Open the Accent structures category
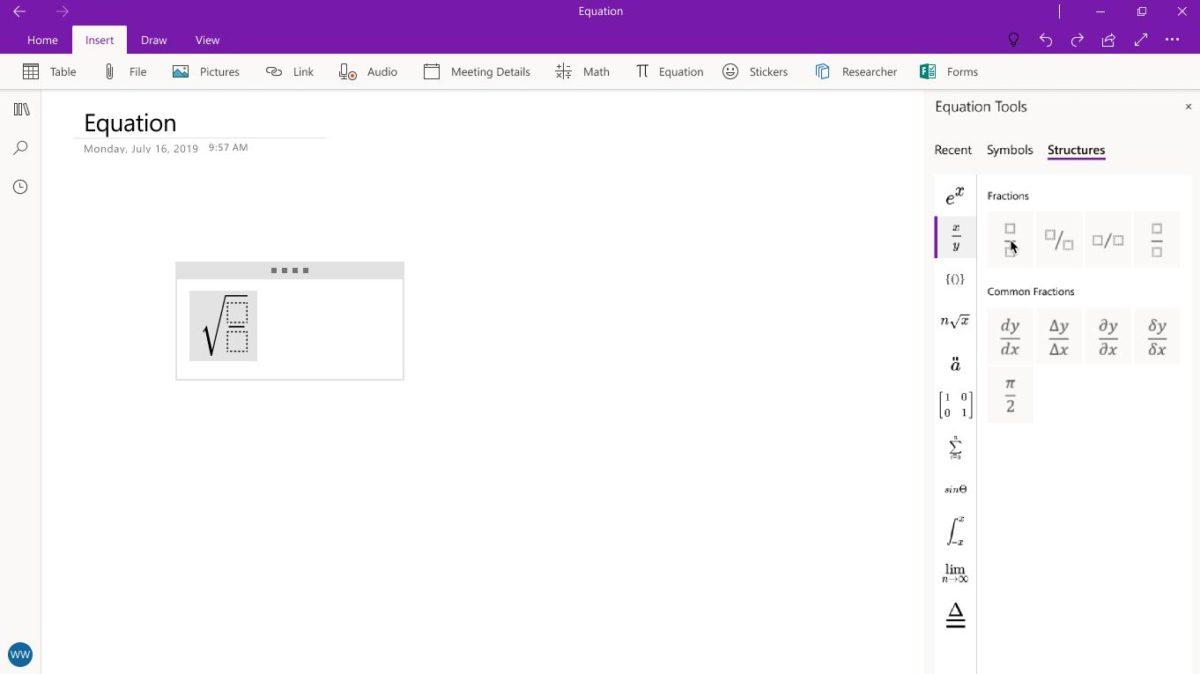Screen dimensions: 1200x674 pyautogui.click(x=954, y=363)
